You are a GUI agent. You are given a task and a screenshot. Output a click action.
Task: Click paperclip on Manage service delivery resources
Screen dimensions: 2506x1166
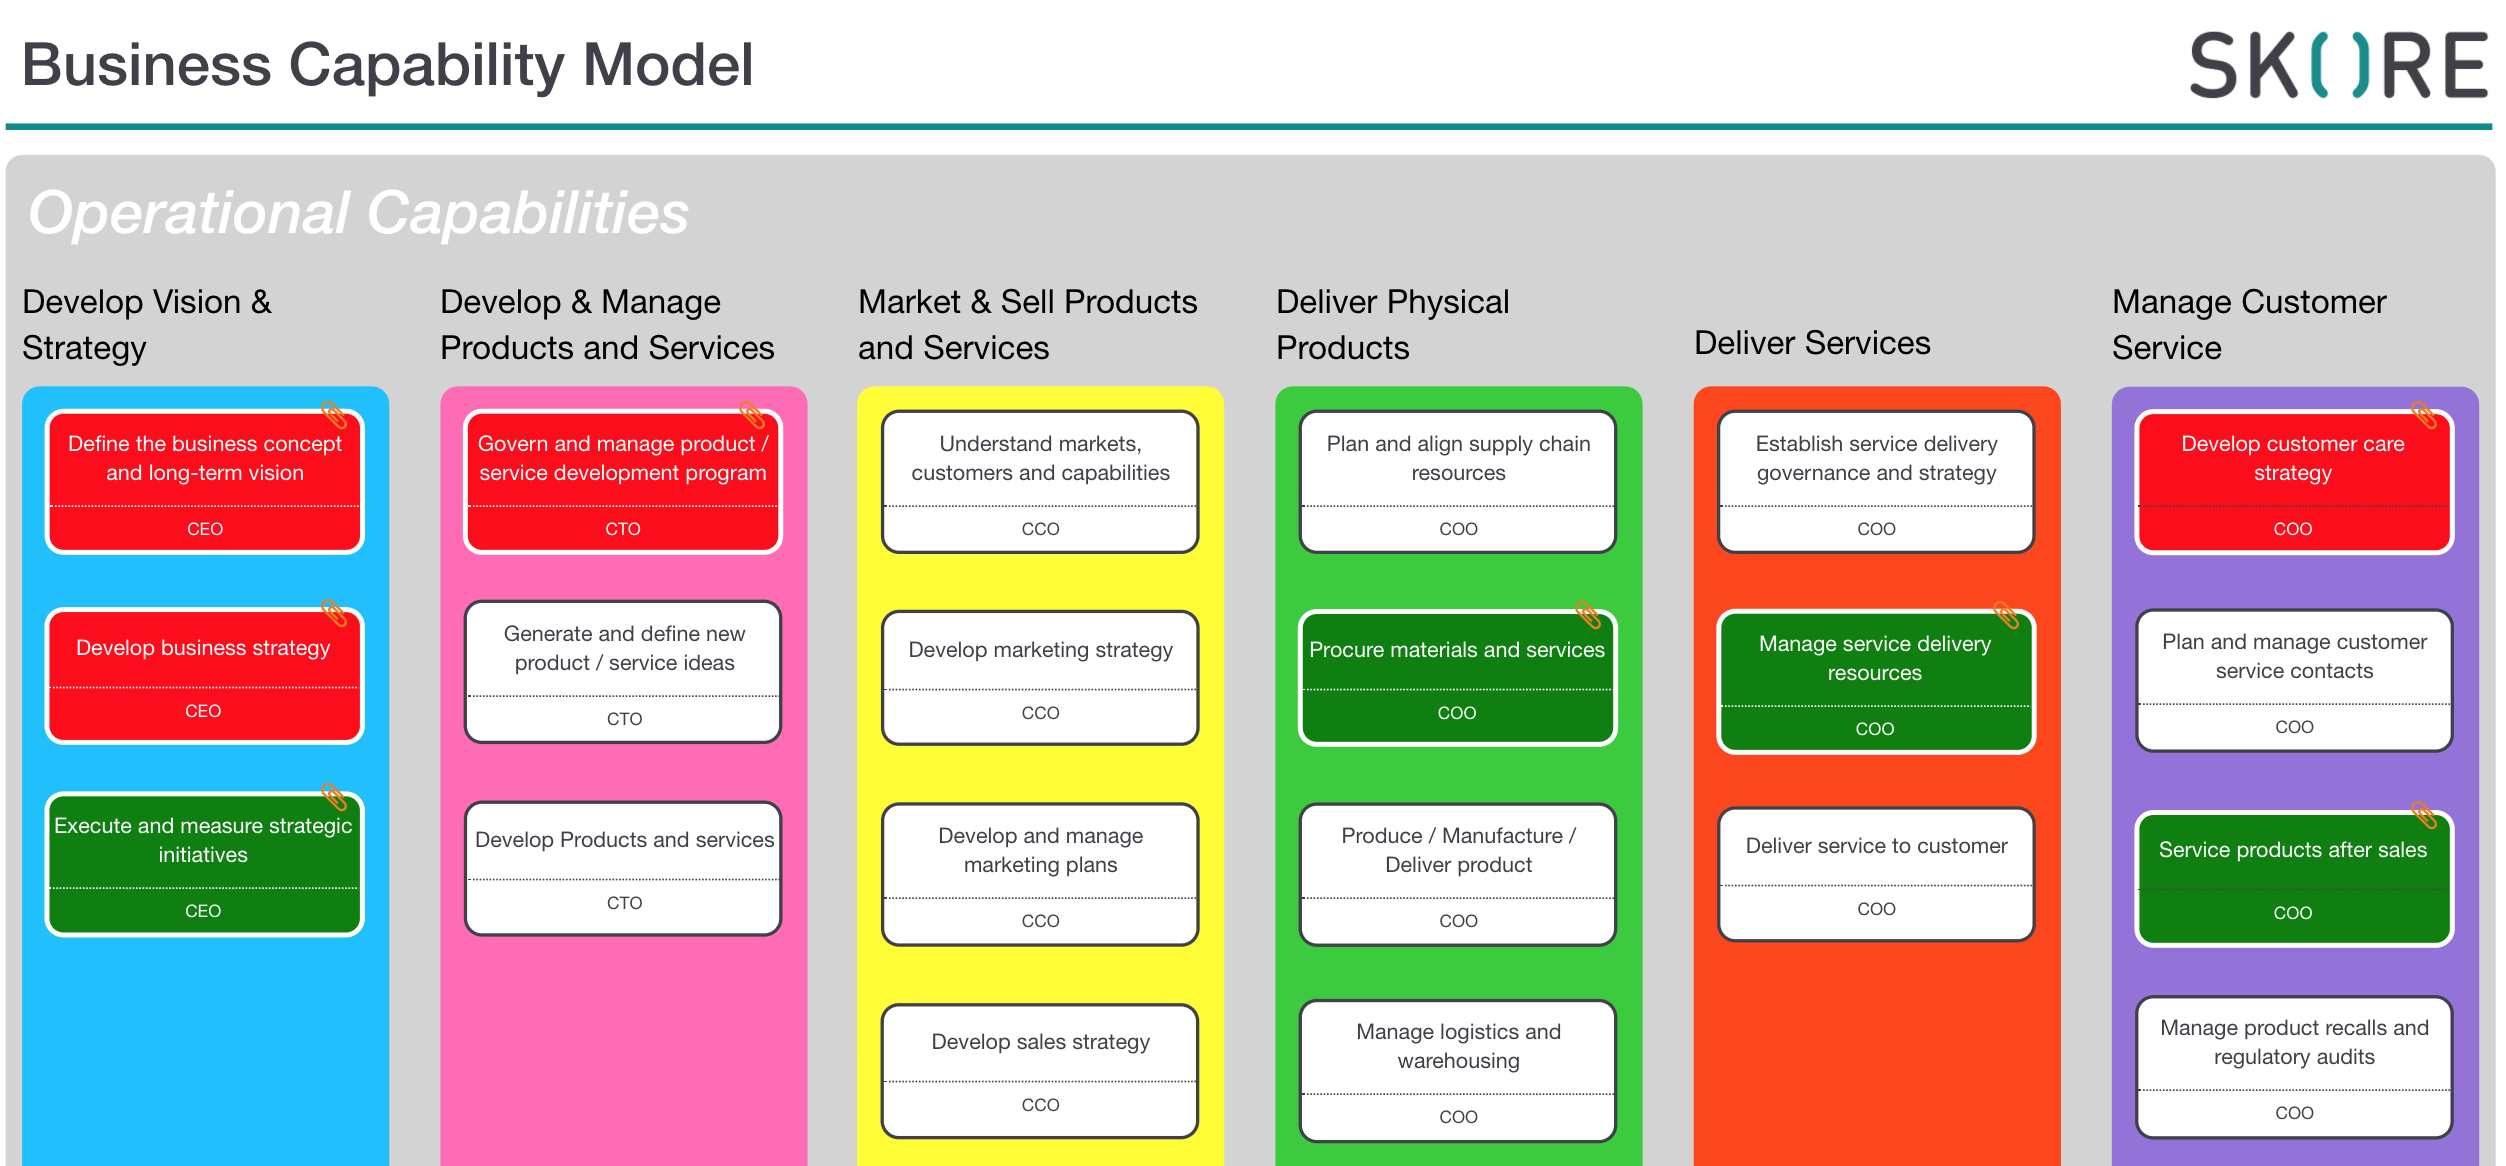(x=2006, y=615)
